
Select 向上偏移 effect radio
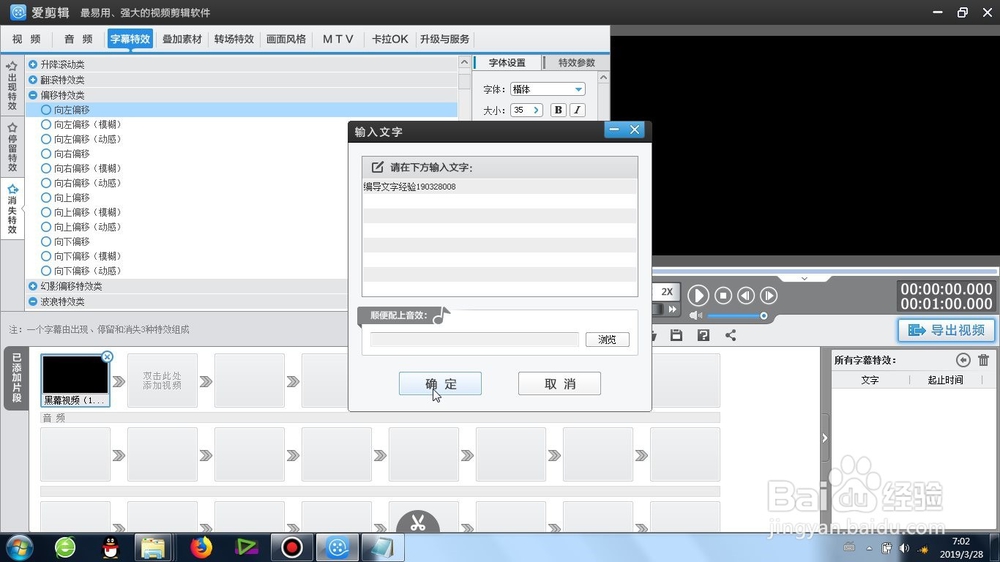[46, 198]
